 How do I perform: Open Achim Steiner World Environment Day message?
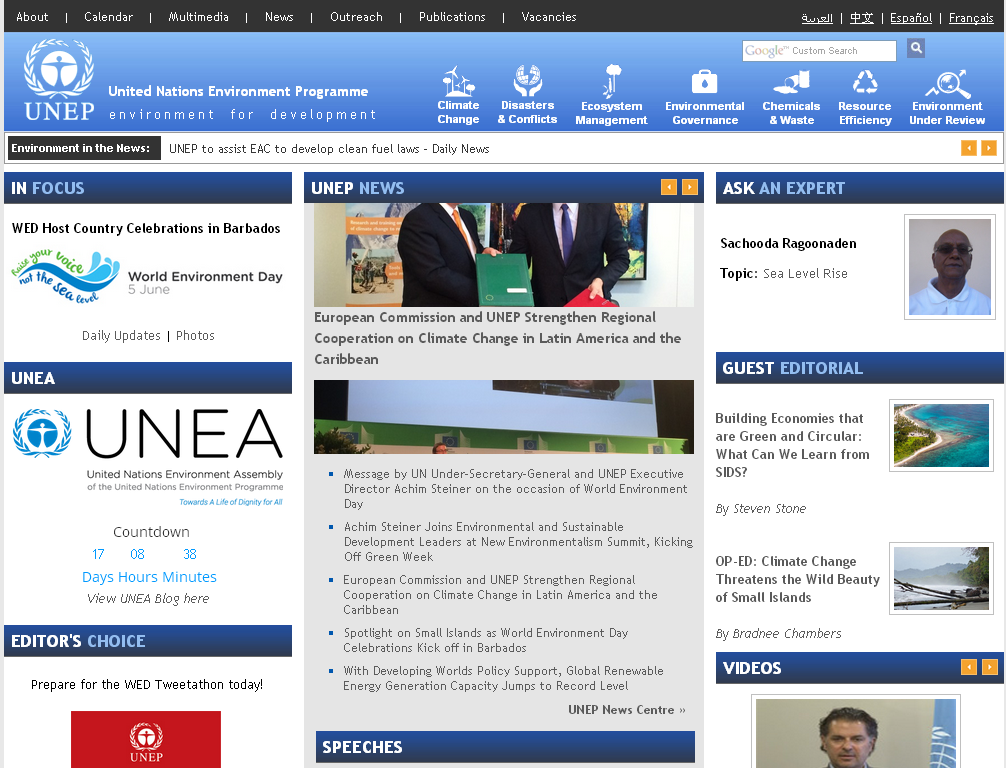515,488
